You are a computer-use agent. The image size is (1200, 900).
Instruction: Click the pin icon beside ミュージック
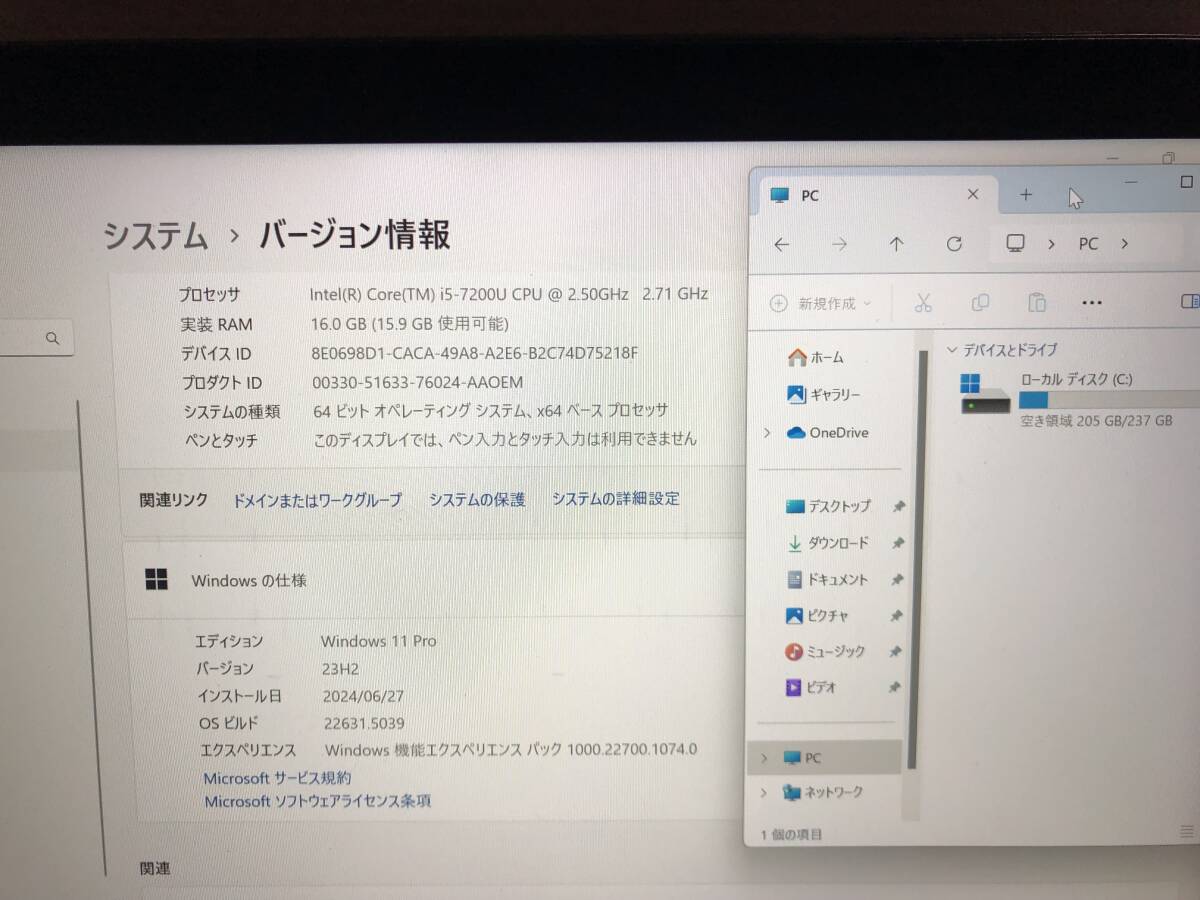pyautogui.click(x=896, y=652)
